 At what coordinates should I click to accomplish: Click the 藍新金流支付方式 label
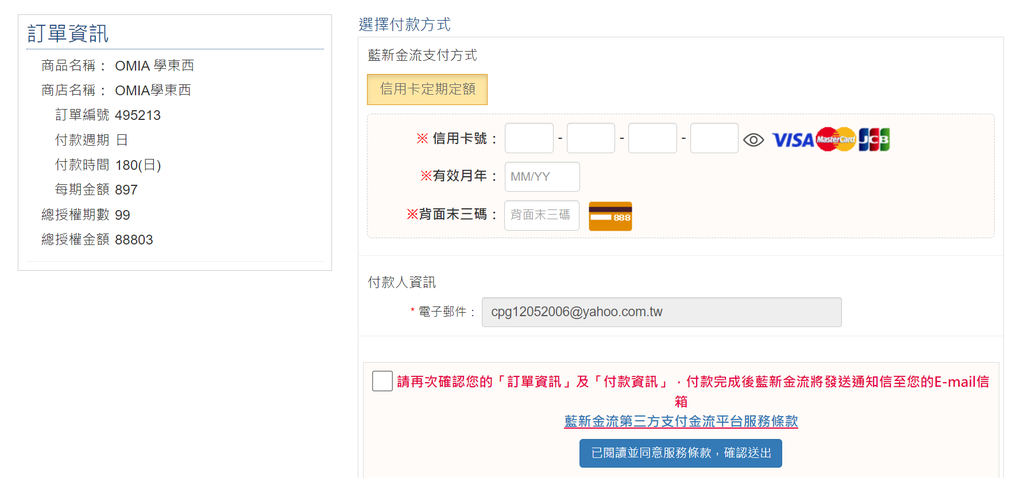tap(423, 56)
